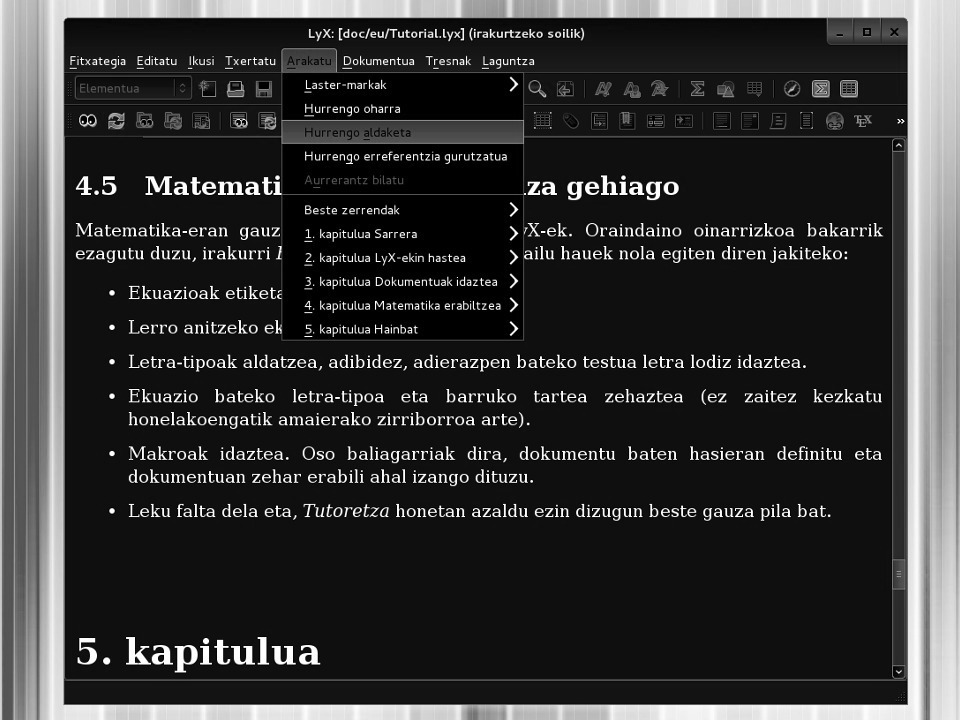This screenshot has width=960, height=720.
Task: Expand the Laster-markak submenu
Action: click(402, 84)
